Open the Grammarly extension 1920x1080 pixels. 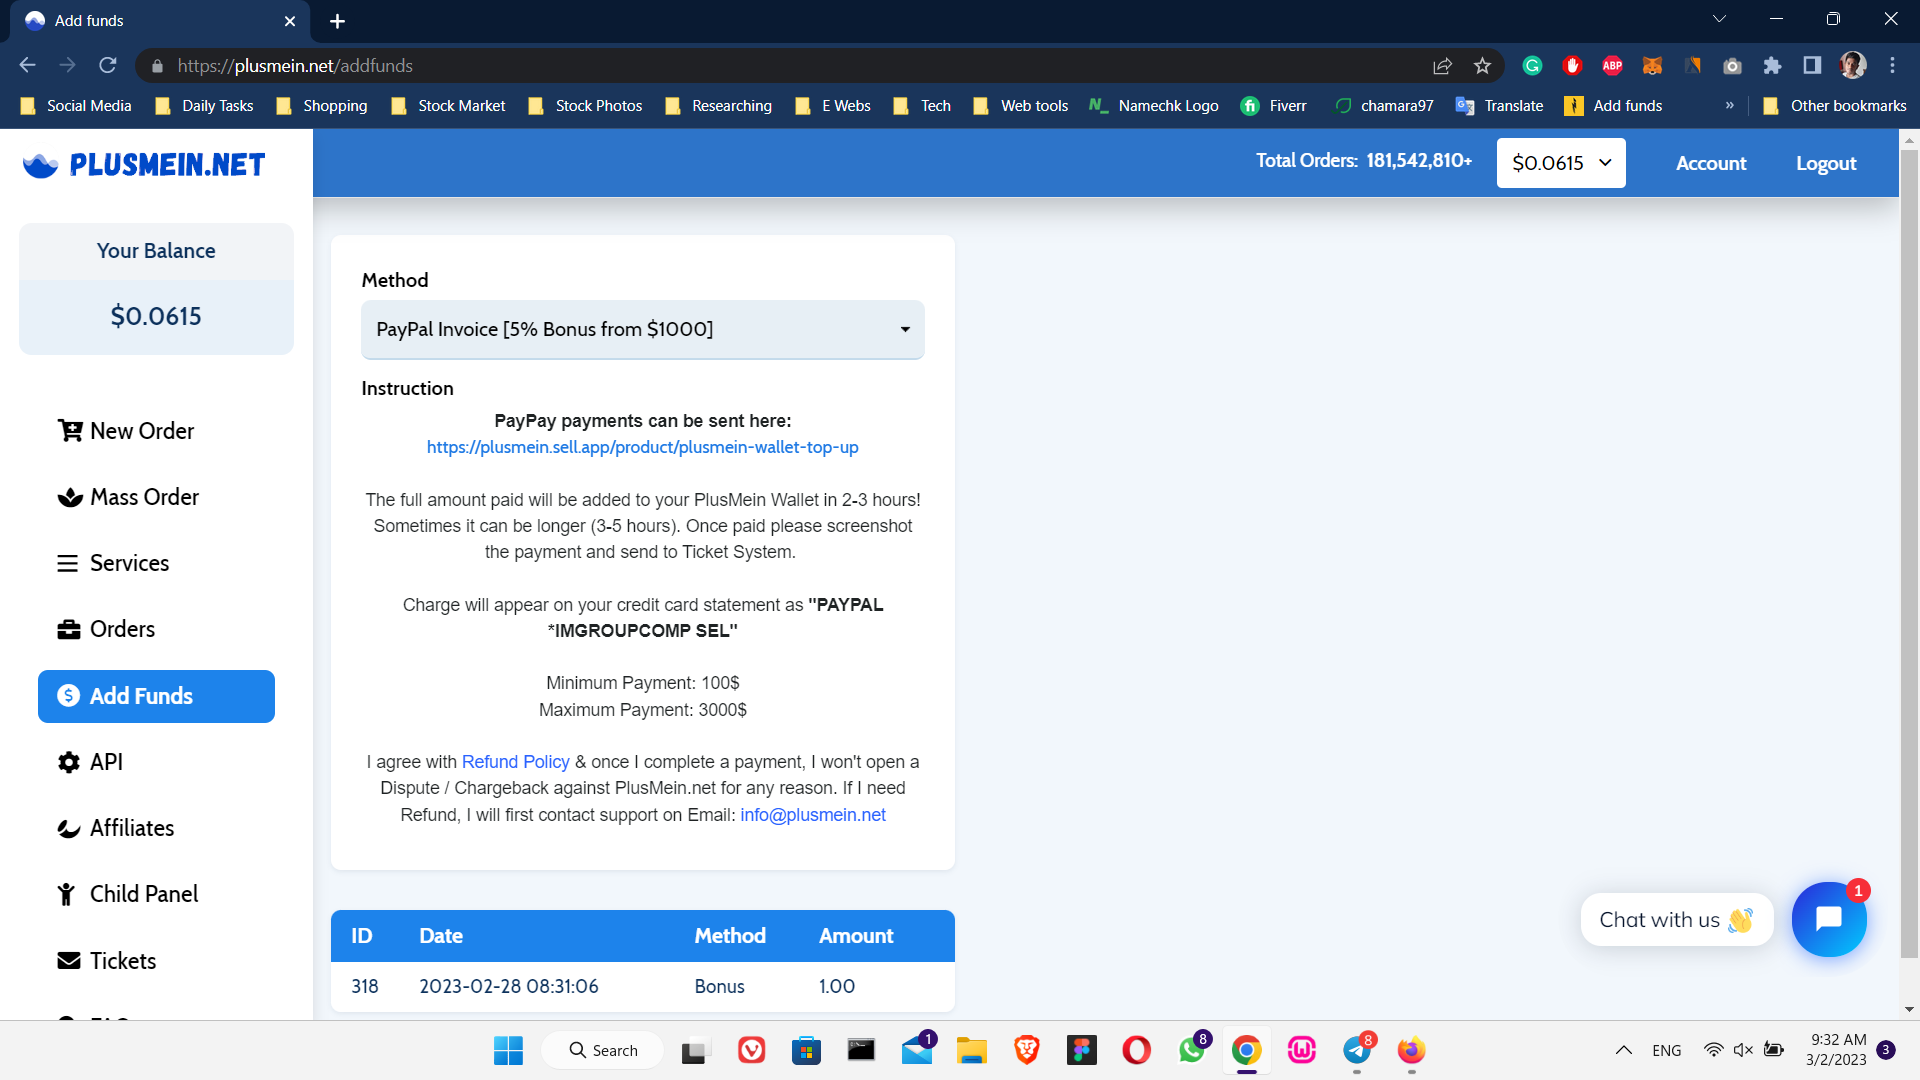[1532, 66]
